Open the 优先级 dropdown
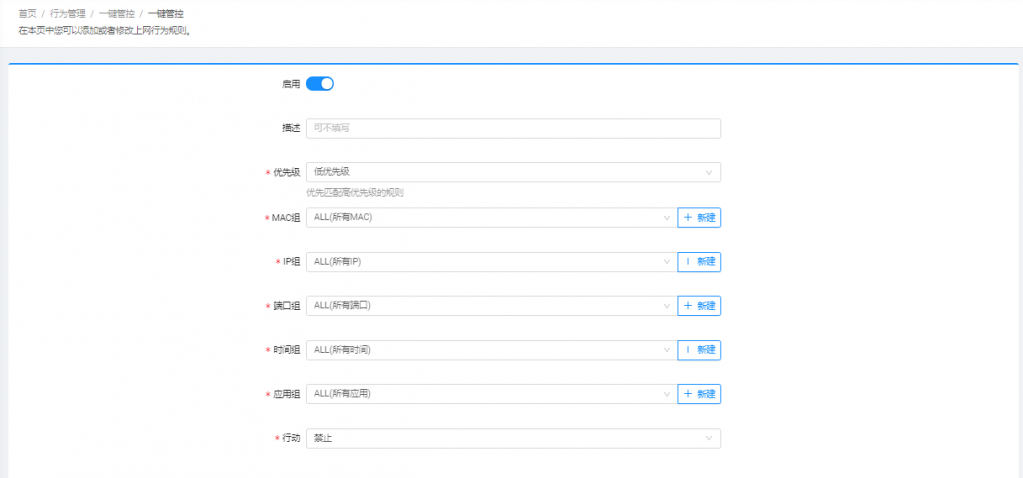This screenshot has height=478, width=1023. [513, 172]
